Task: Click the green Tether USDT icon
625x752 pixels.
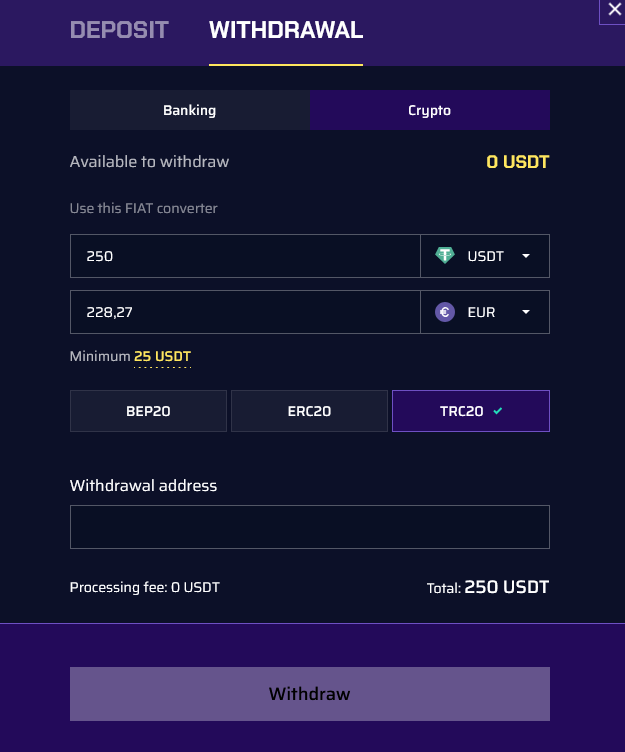Action: pos(445,255)
